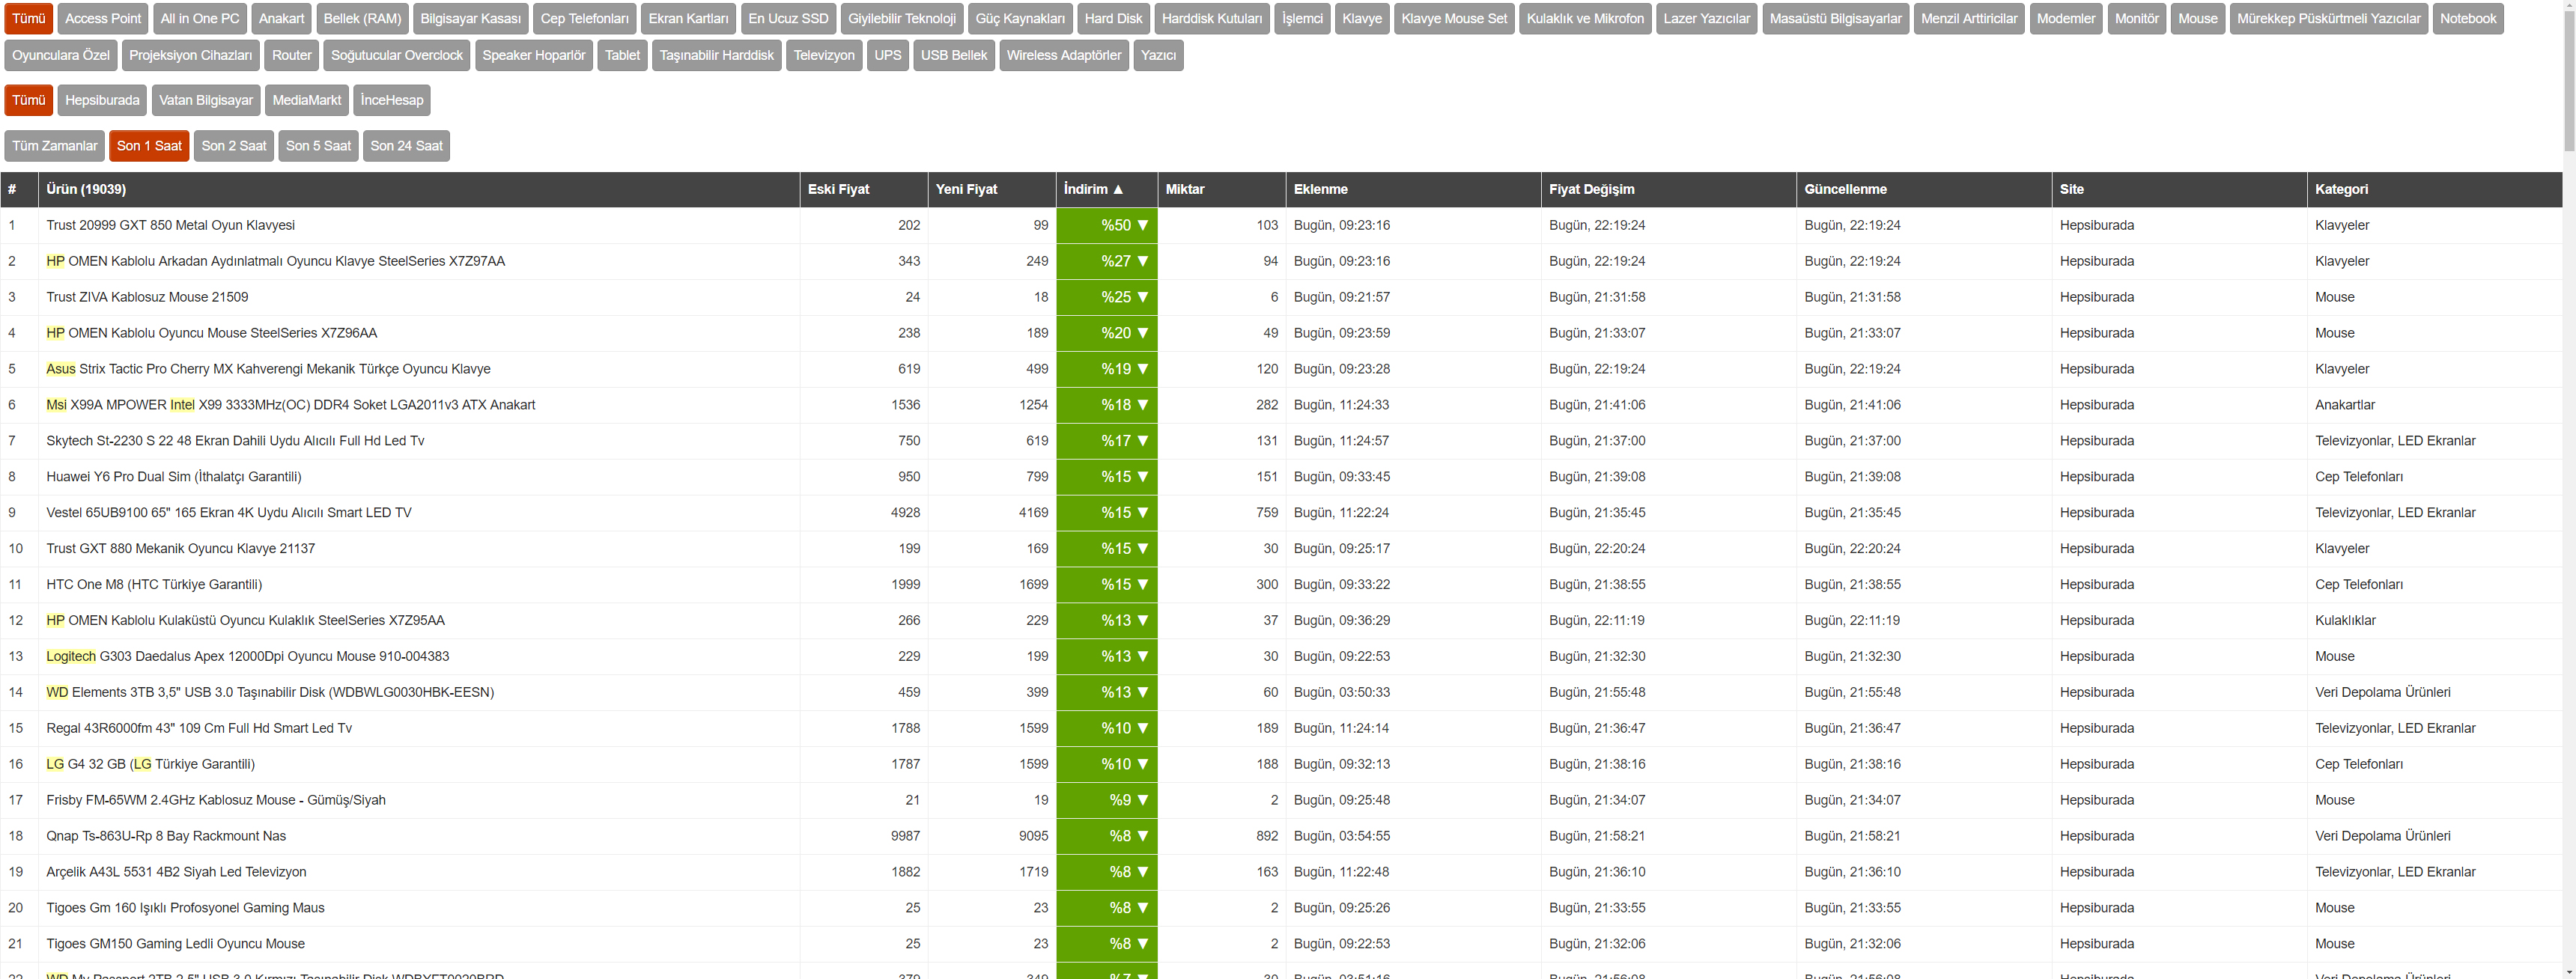Filter by Hard Disk category
This screenshot has width=2576, height=979.
[1113, 19]
